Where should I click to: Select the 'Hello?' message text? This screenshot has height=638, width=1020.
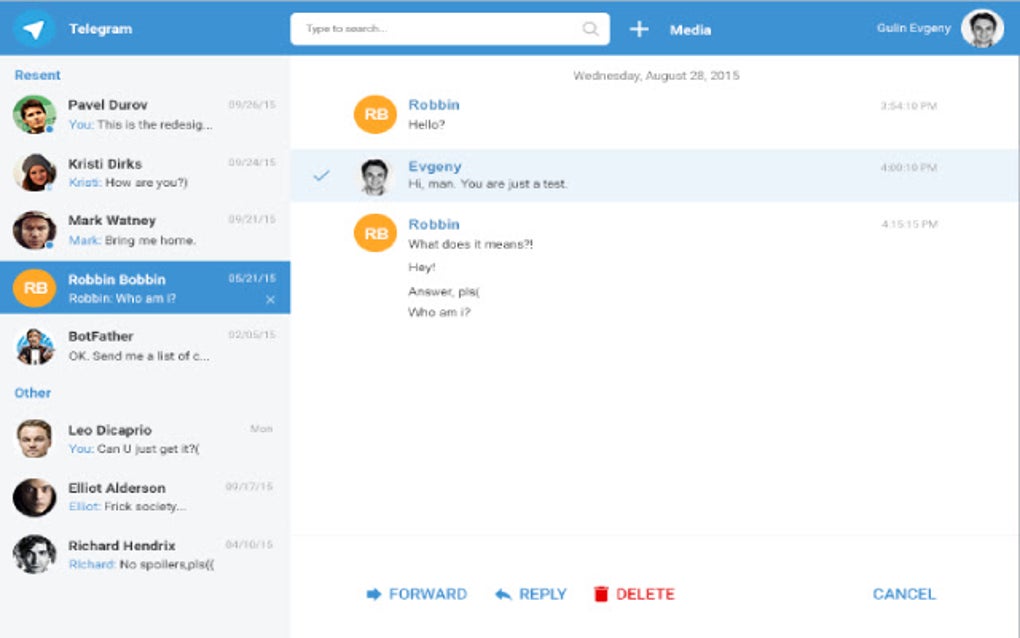pyautogui.click(x=427, y=125)
